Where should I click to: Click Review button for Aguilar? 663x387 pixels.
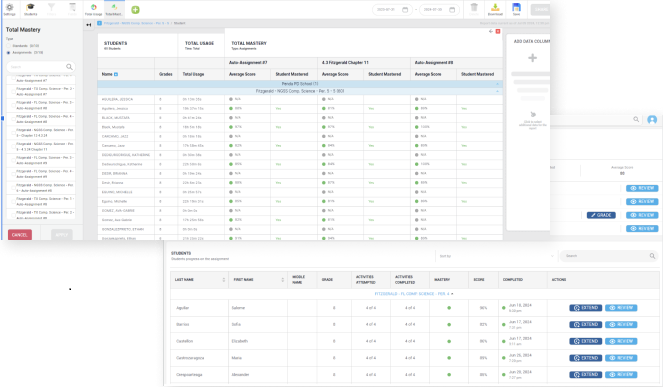click(621, 308)
